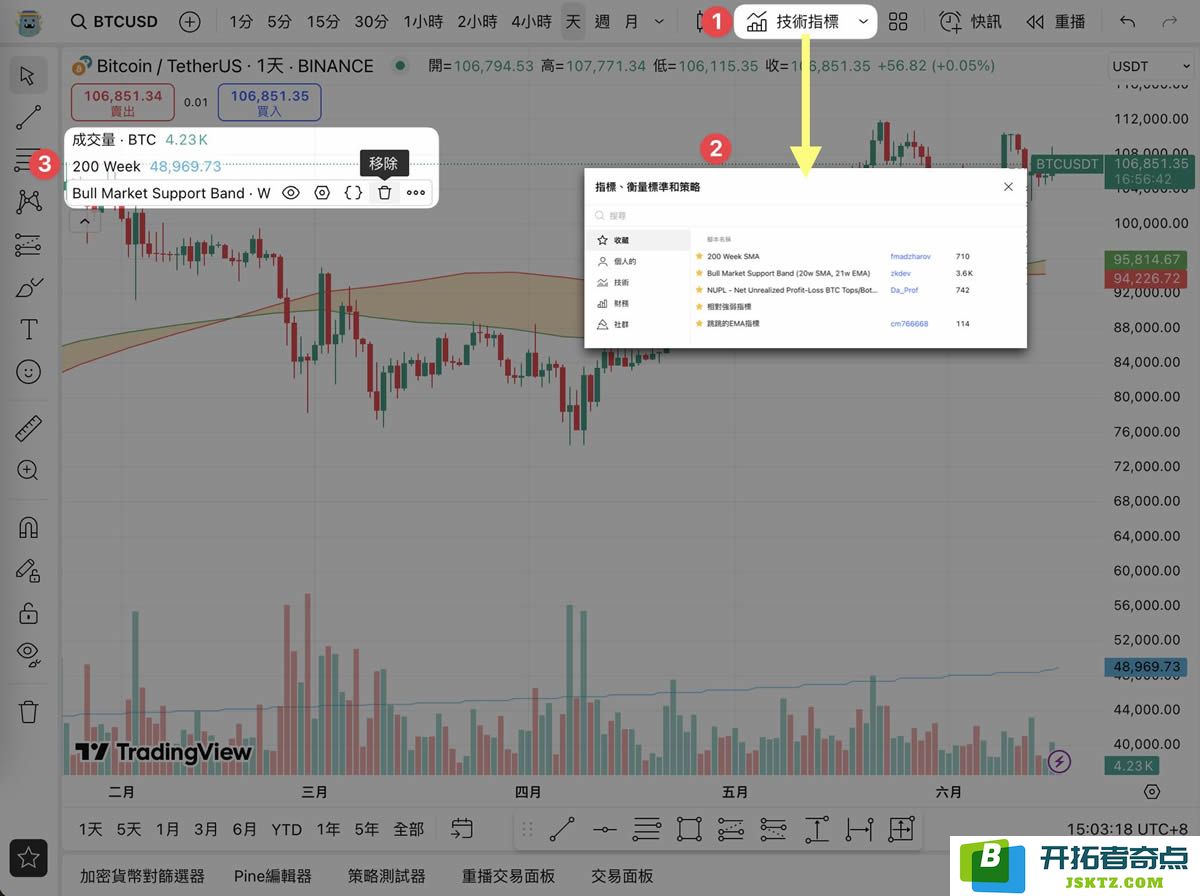Expand the timeframe dropdown arrow
This screenshot has width=1200, height=896.
pyautogui.click(x=658, y=21)
